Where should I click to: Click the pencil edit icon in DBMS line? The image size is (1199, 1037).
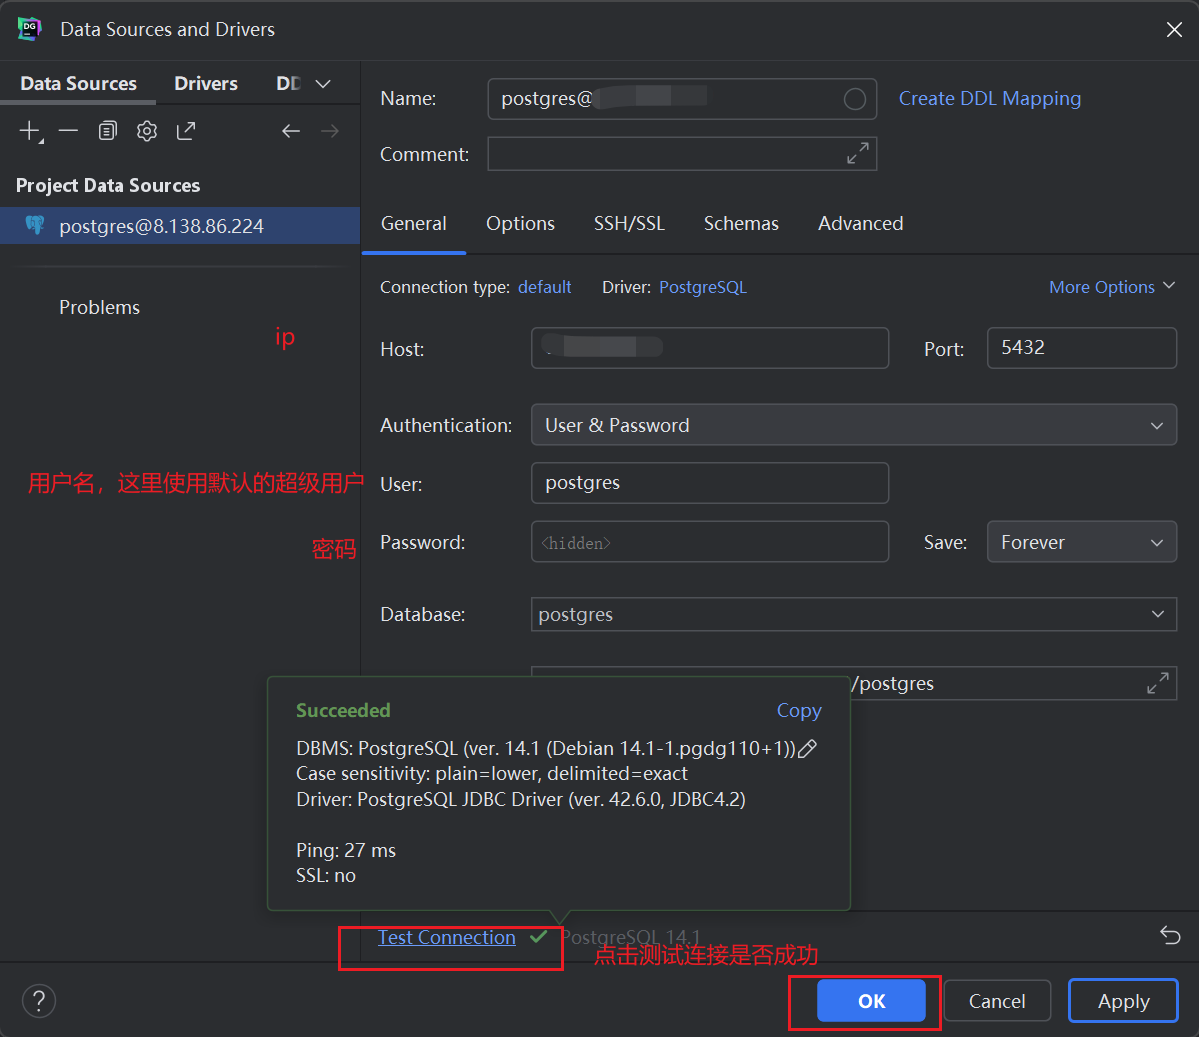click(807, 749)
